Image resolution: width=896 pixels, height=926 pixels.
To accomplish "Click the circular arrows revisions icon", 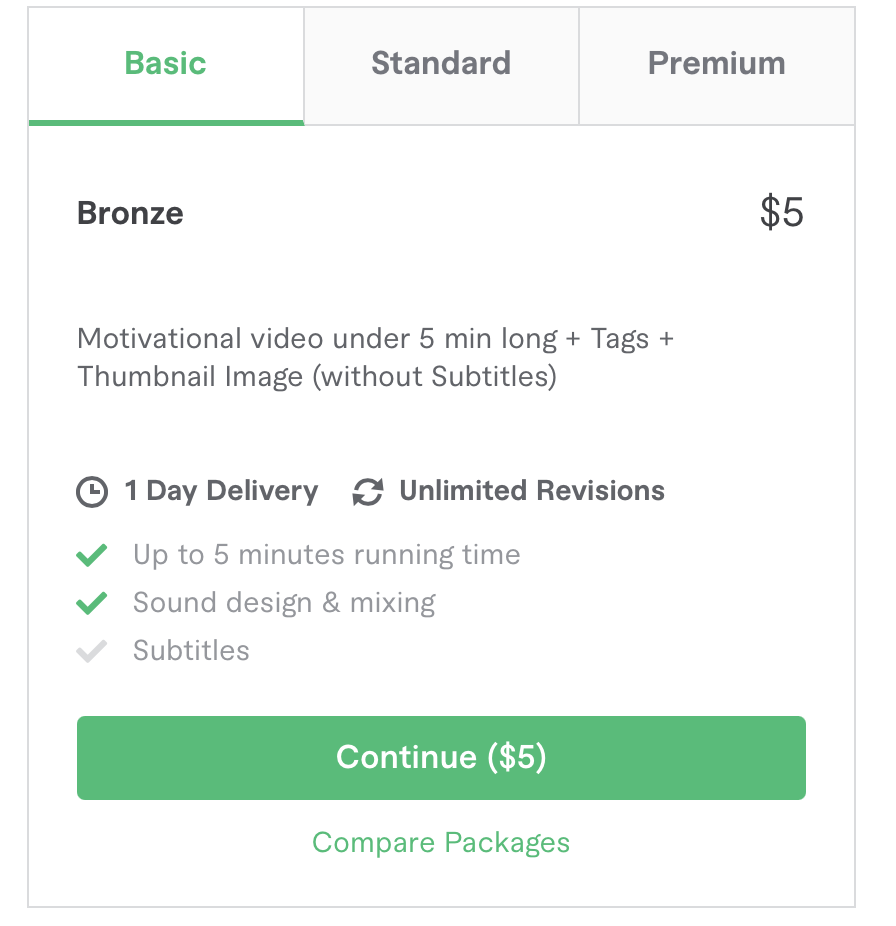I will point(367,491).
